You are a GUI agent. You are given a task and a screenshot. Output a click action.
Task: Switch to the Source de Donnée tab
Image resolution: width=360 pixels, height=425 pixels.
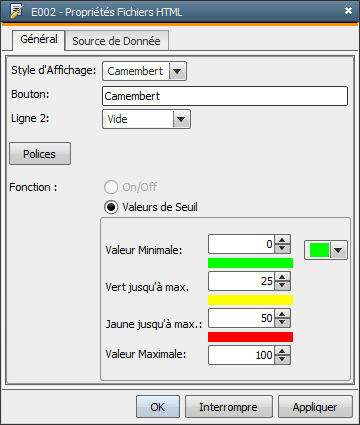(x=116, y=41)
